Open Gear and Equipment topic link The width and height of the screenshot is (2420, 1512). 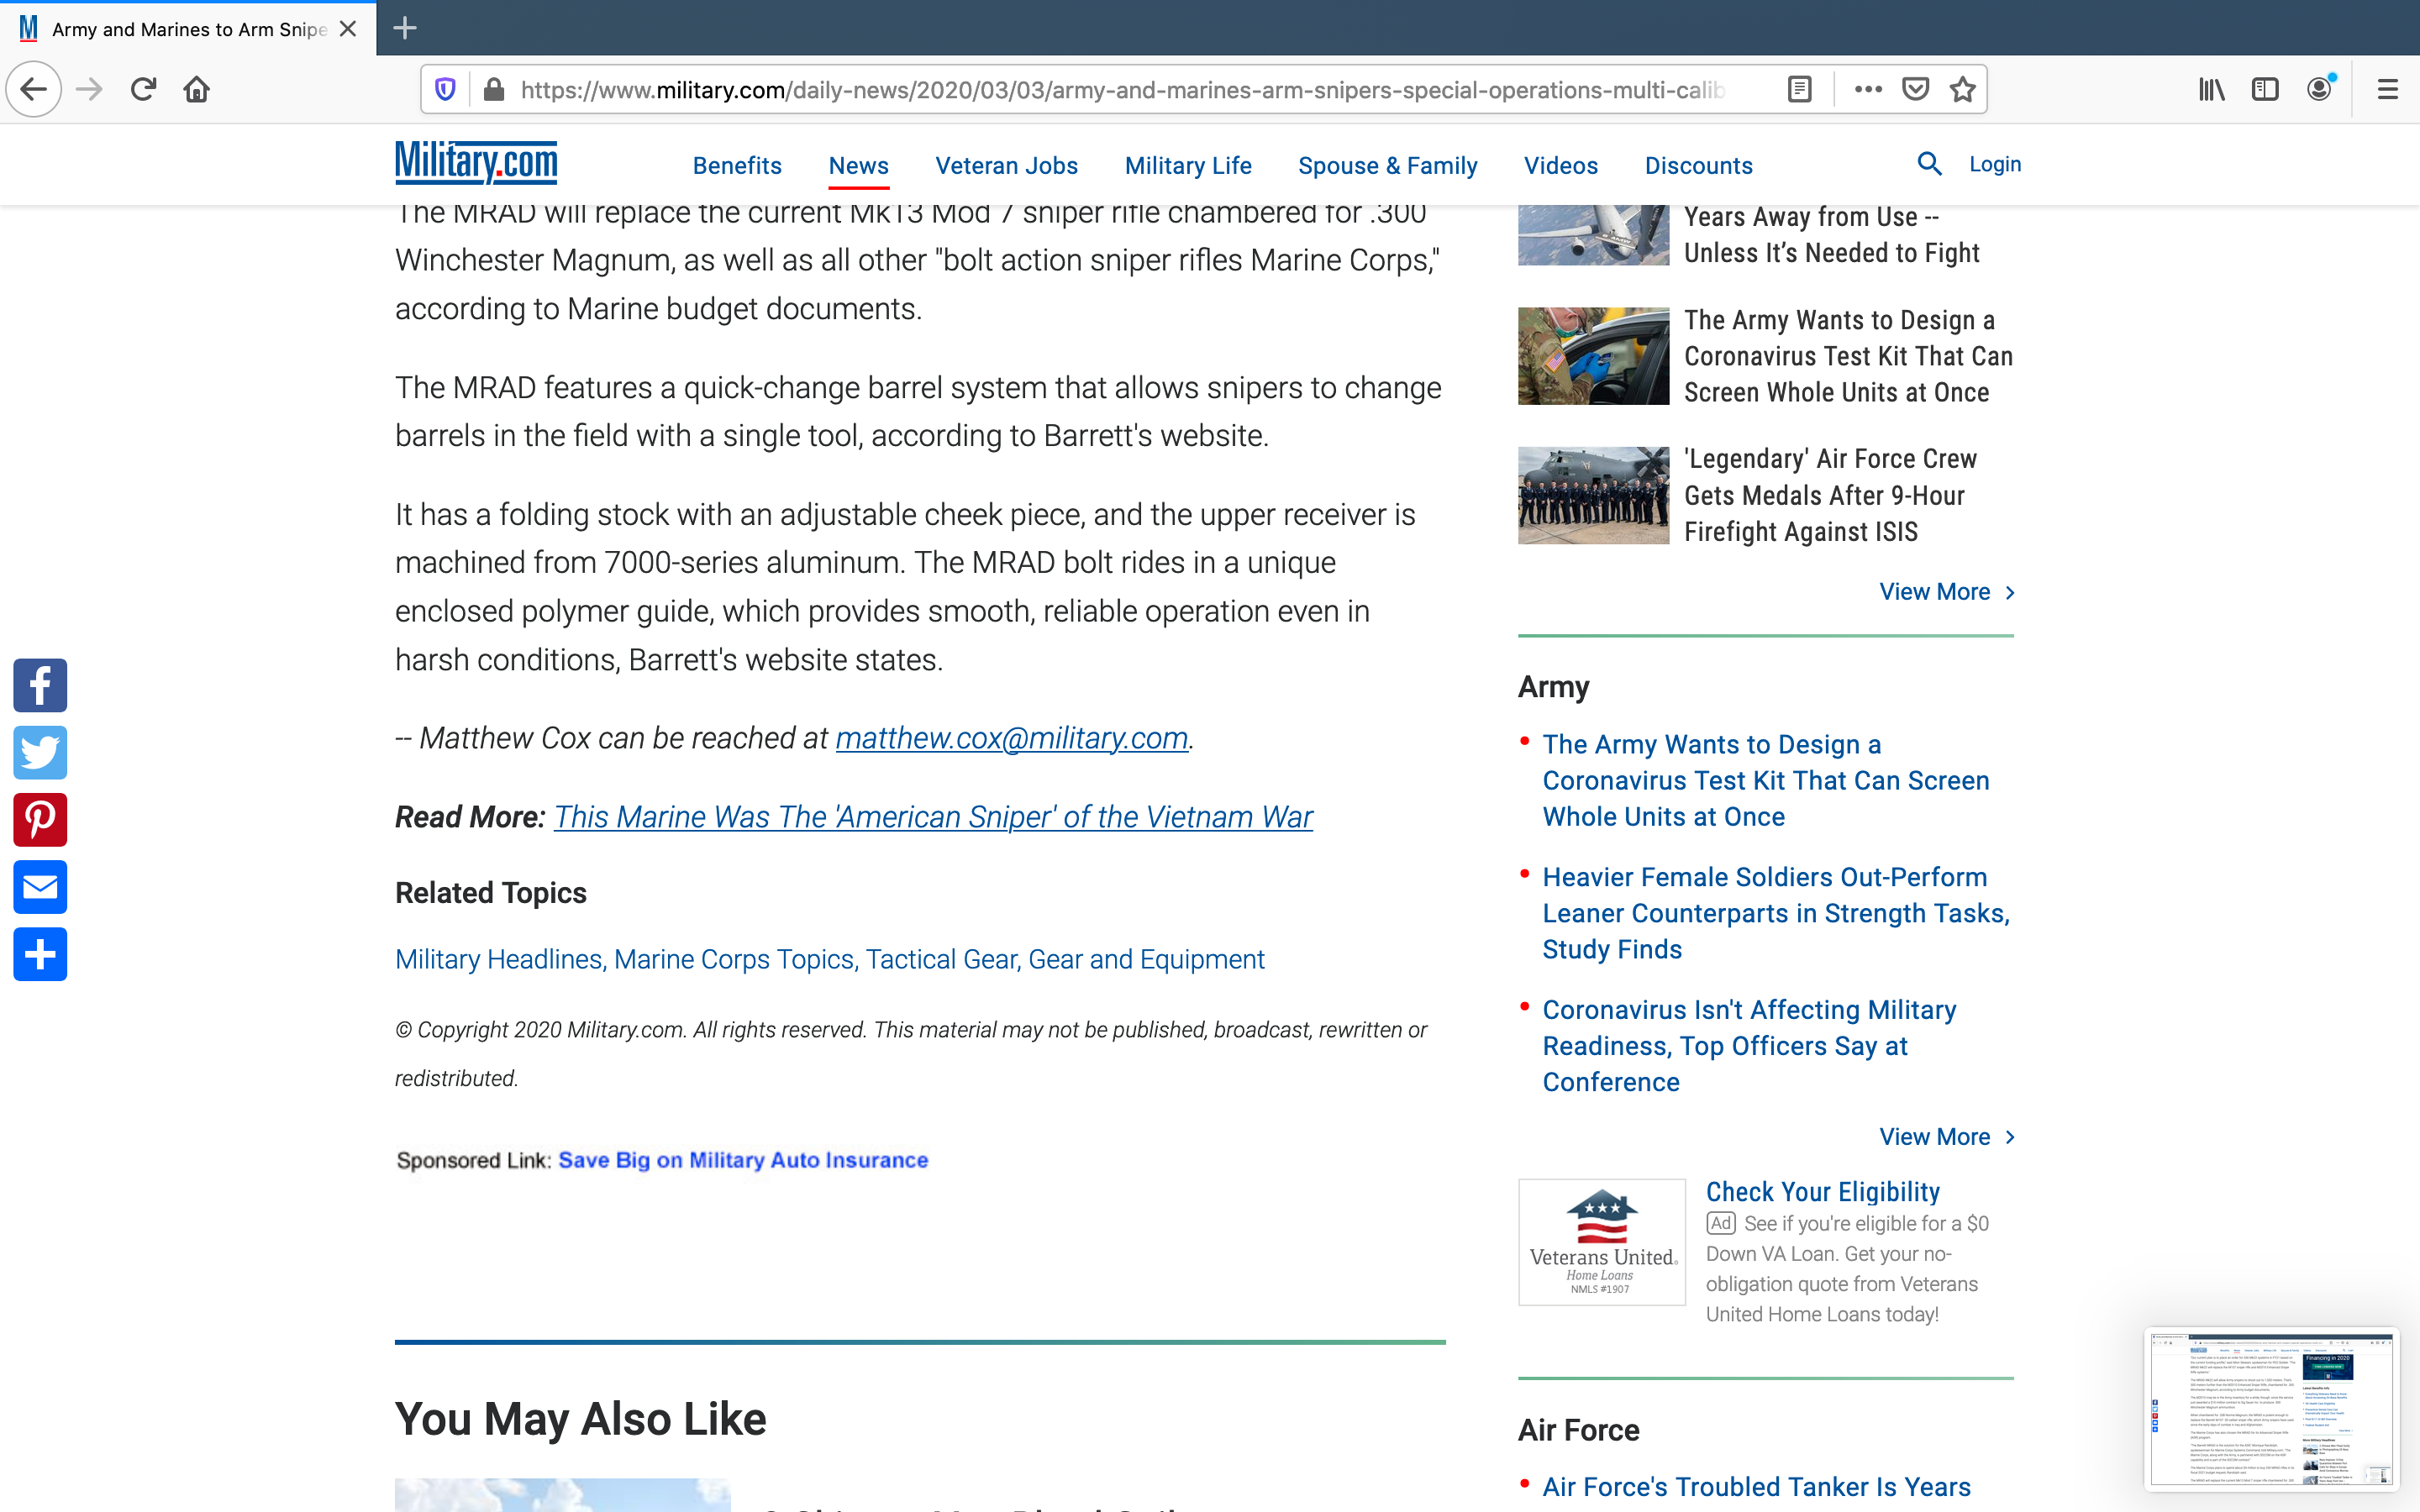click(x=1146, y=959)
